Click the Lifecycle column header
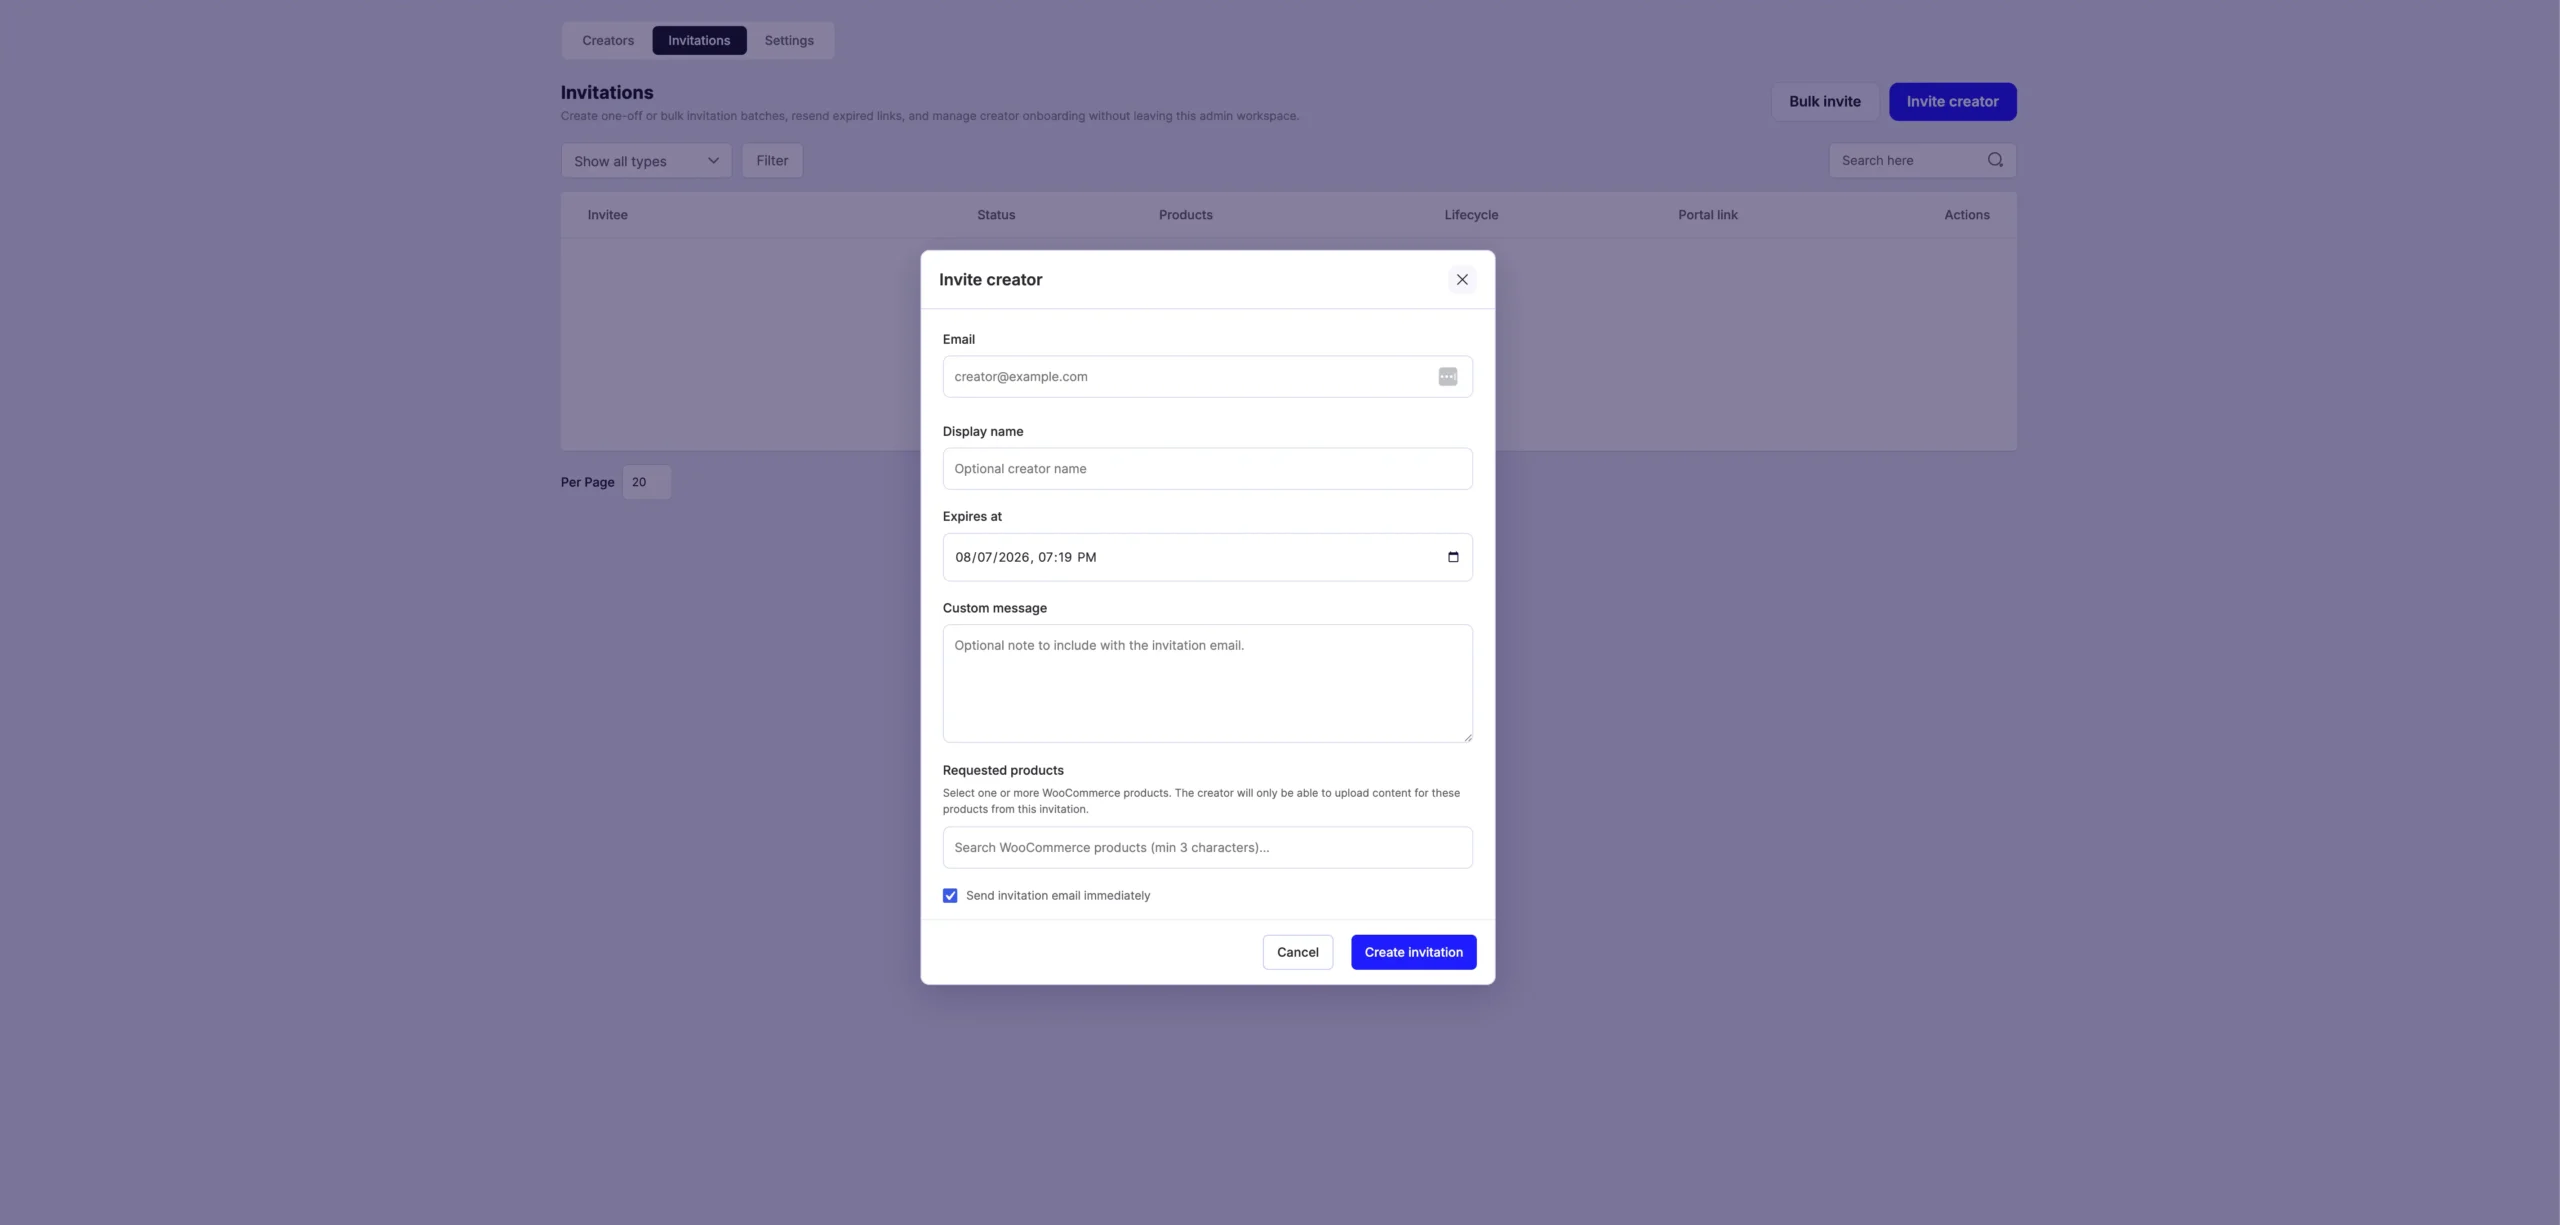Screen dimensions: 2560x1225 pos(1471,215)
